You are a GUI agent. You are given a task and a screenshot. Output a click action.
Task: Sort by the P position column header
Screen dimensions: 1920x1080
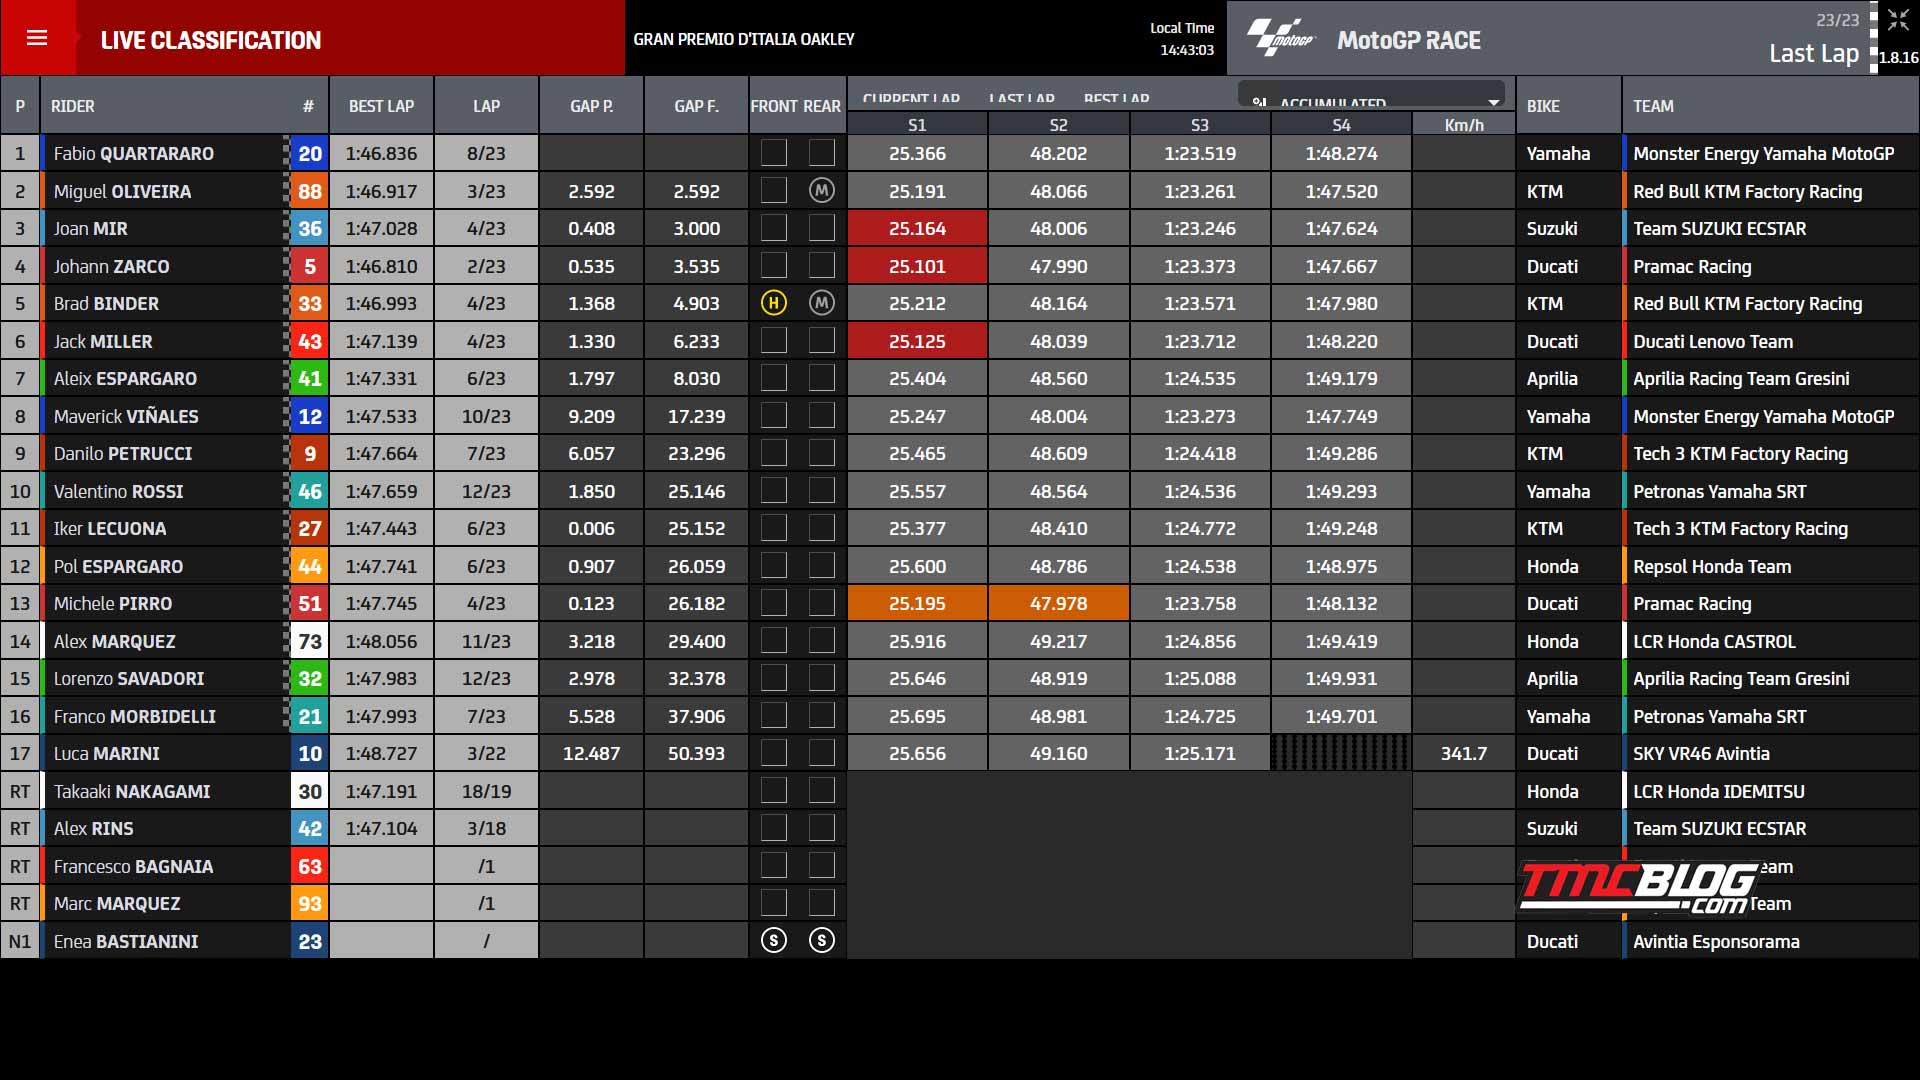point(20,106)
